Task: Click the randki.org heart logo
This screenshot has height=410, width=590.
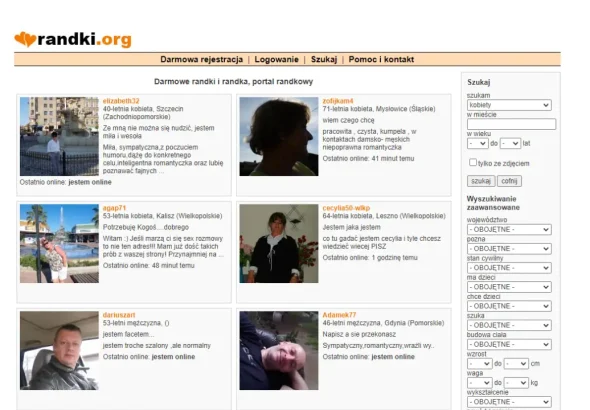Action: (73, 39)
